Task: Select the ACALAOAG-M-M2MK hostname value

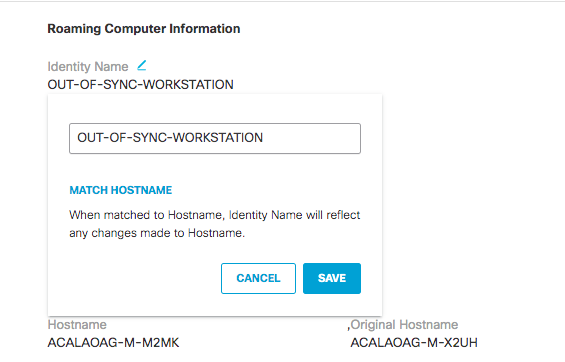Action: pyautogui.click(x=114, y=343)
